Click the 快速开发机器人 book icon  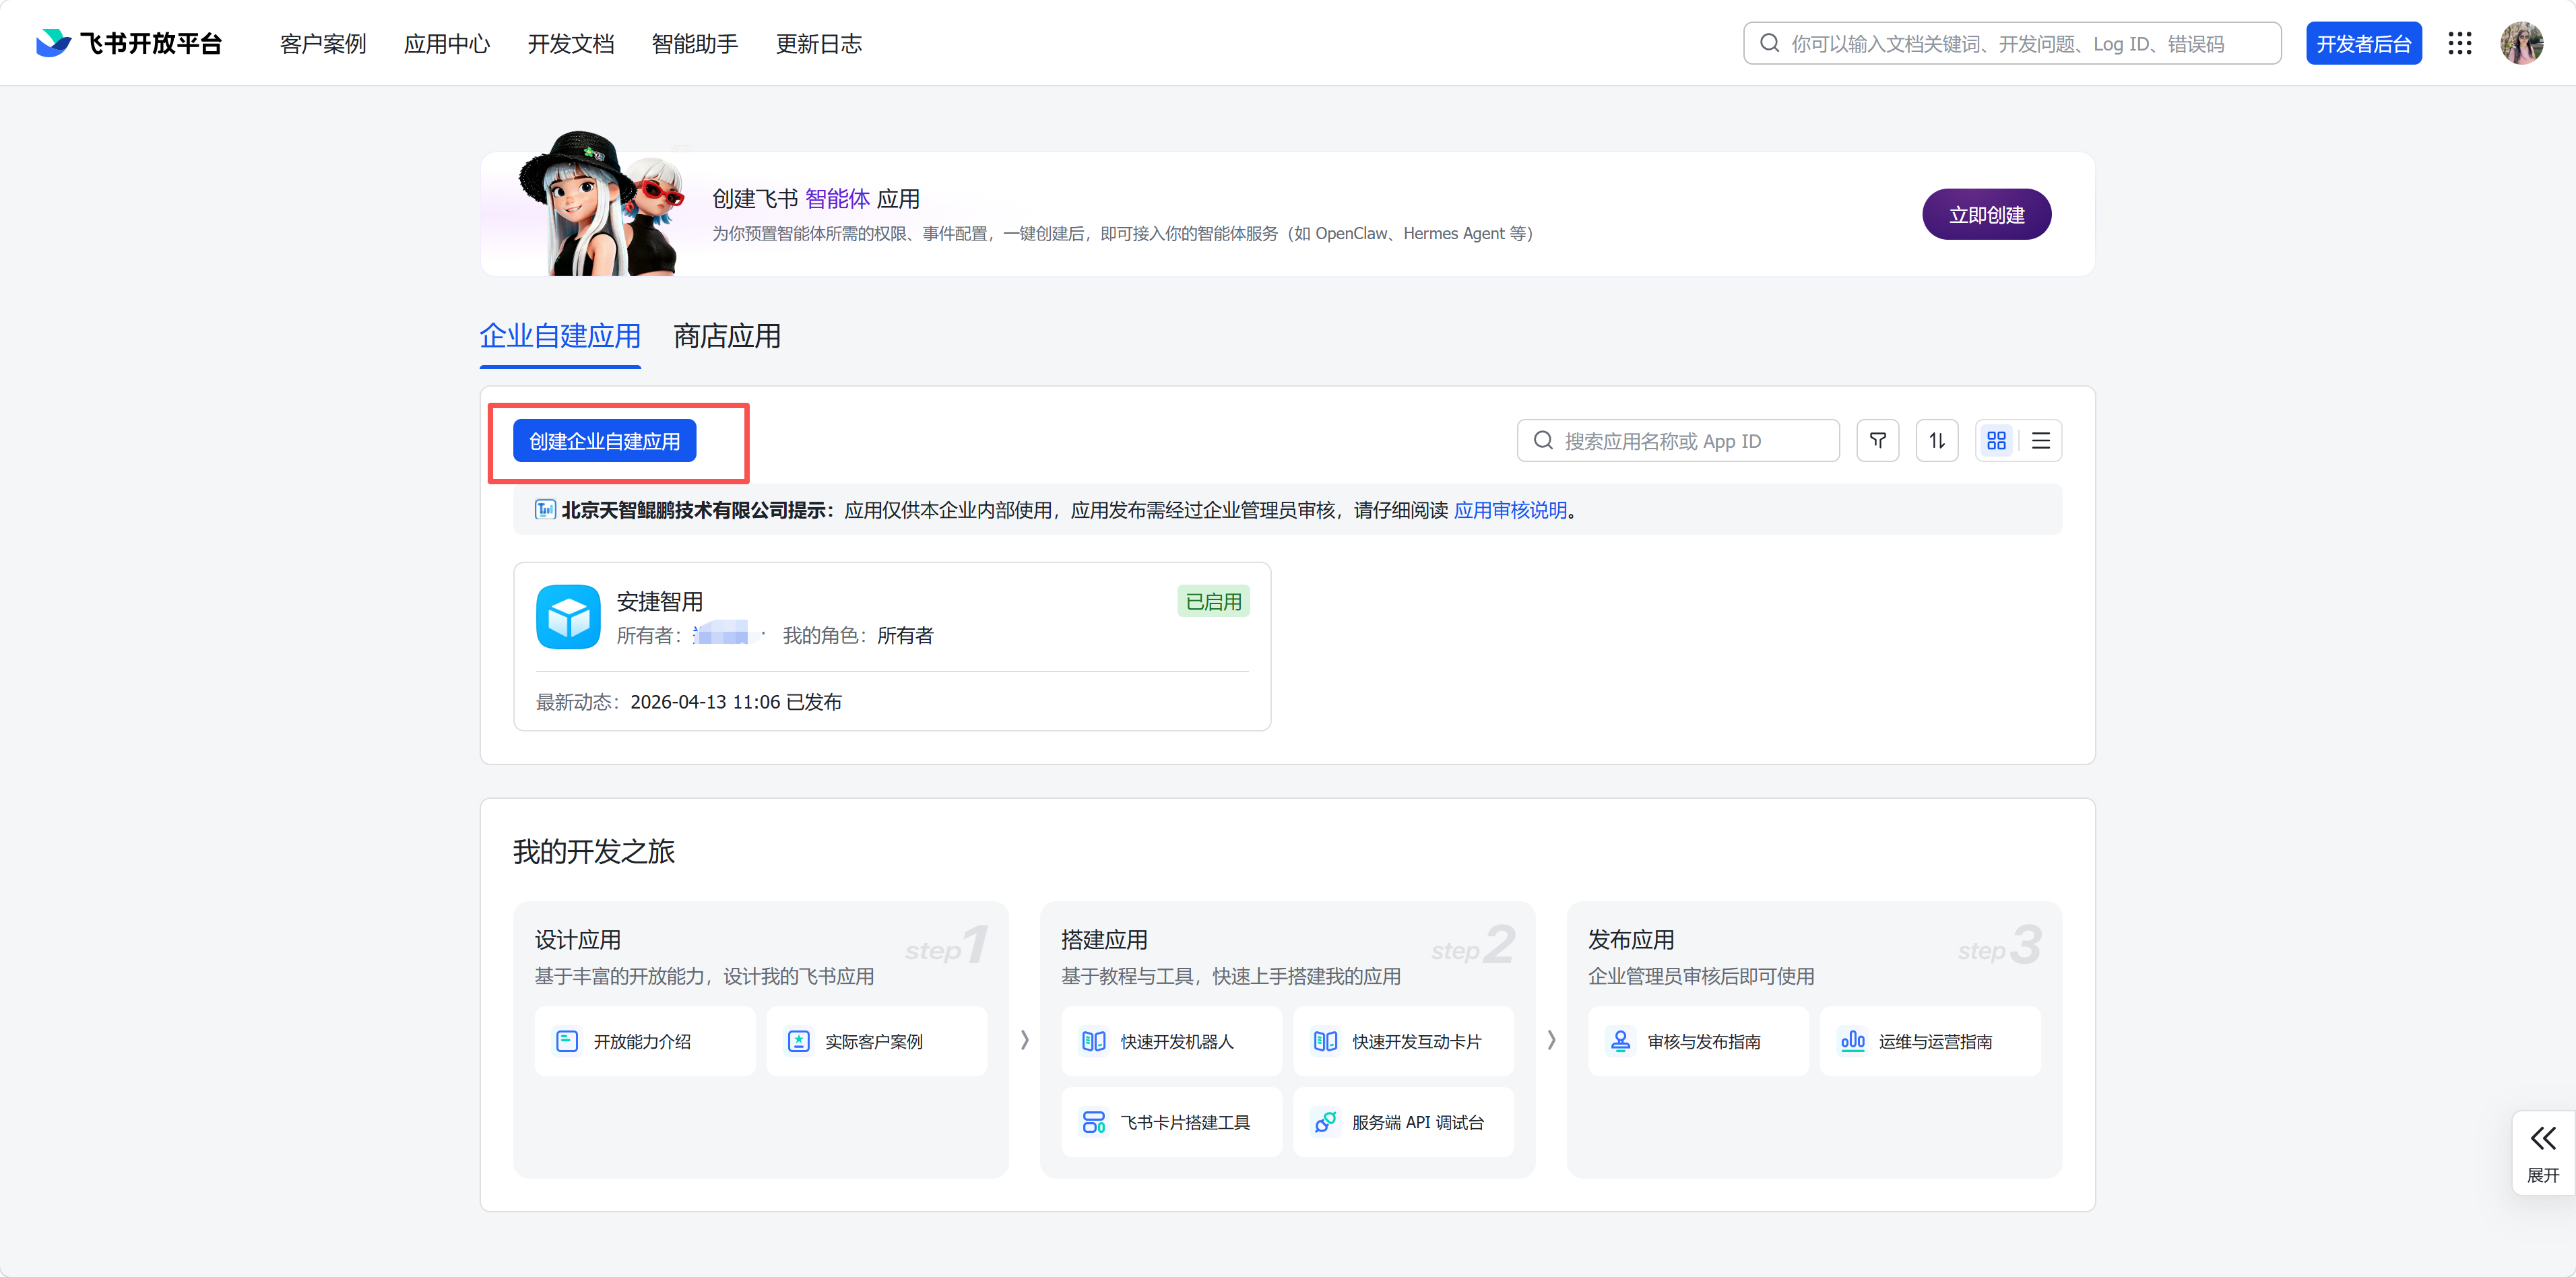click(1093, 1041)
